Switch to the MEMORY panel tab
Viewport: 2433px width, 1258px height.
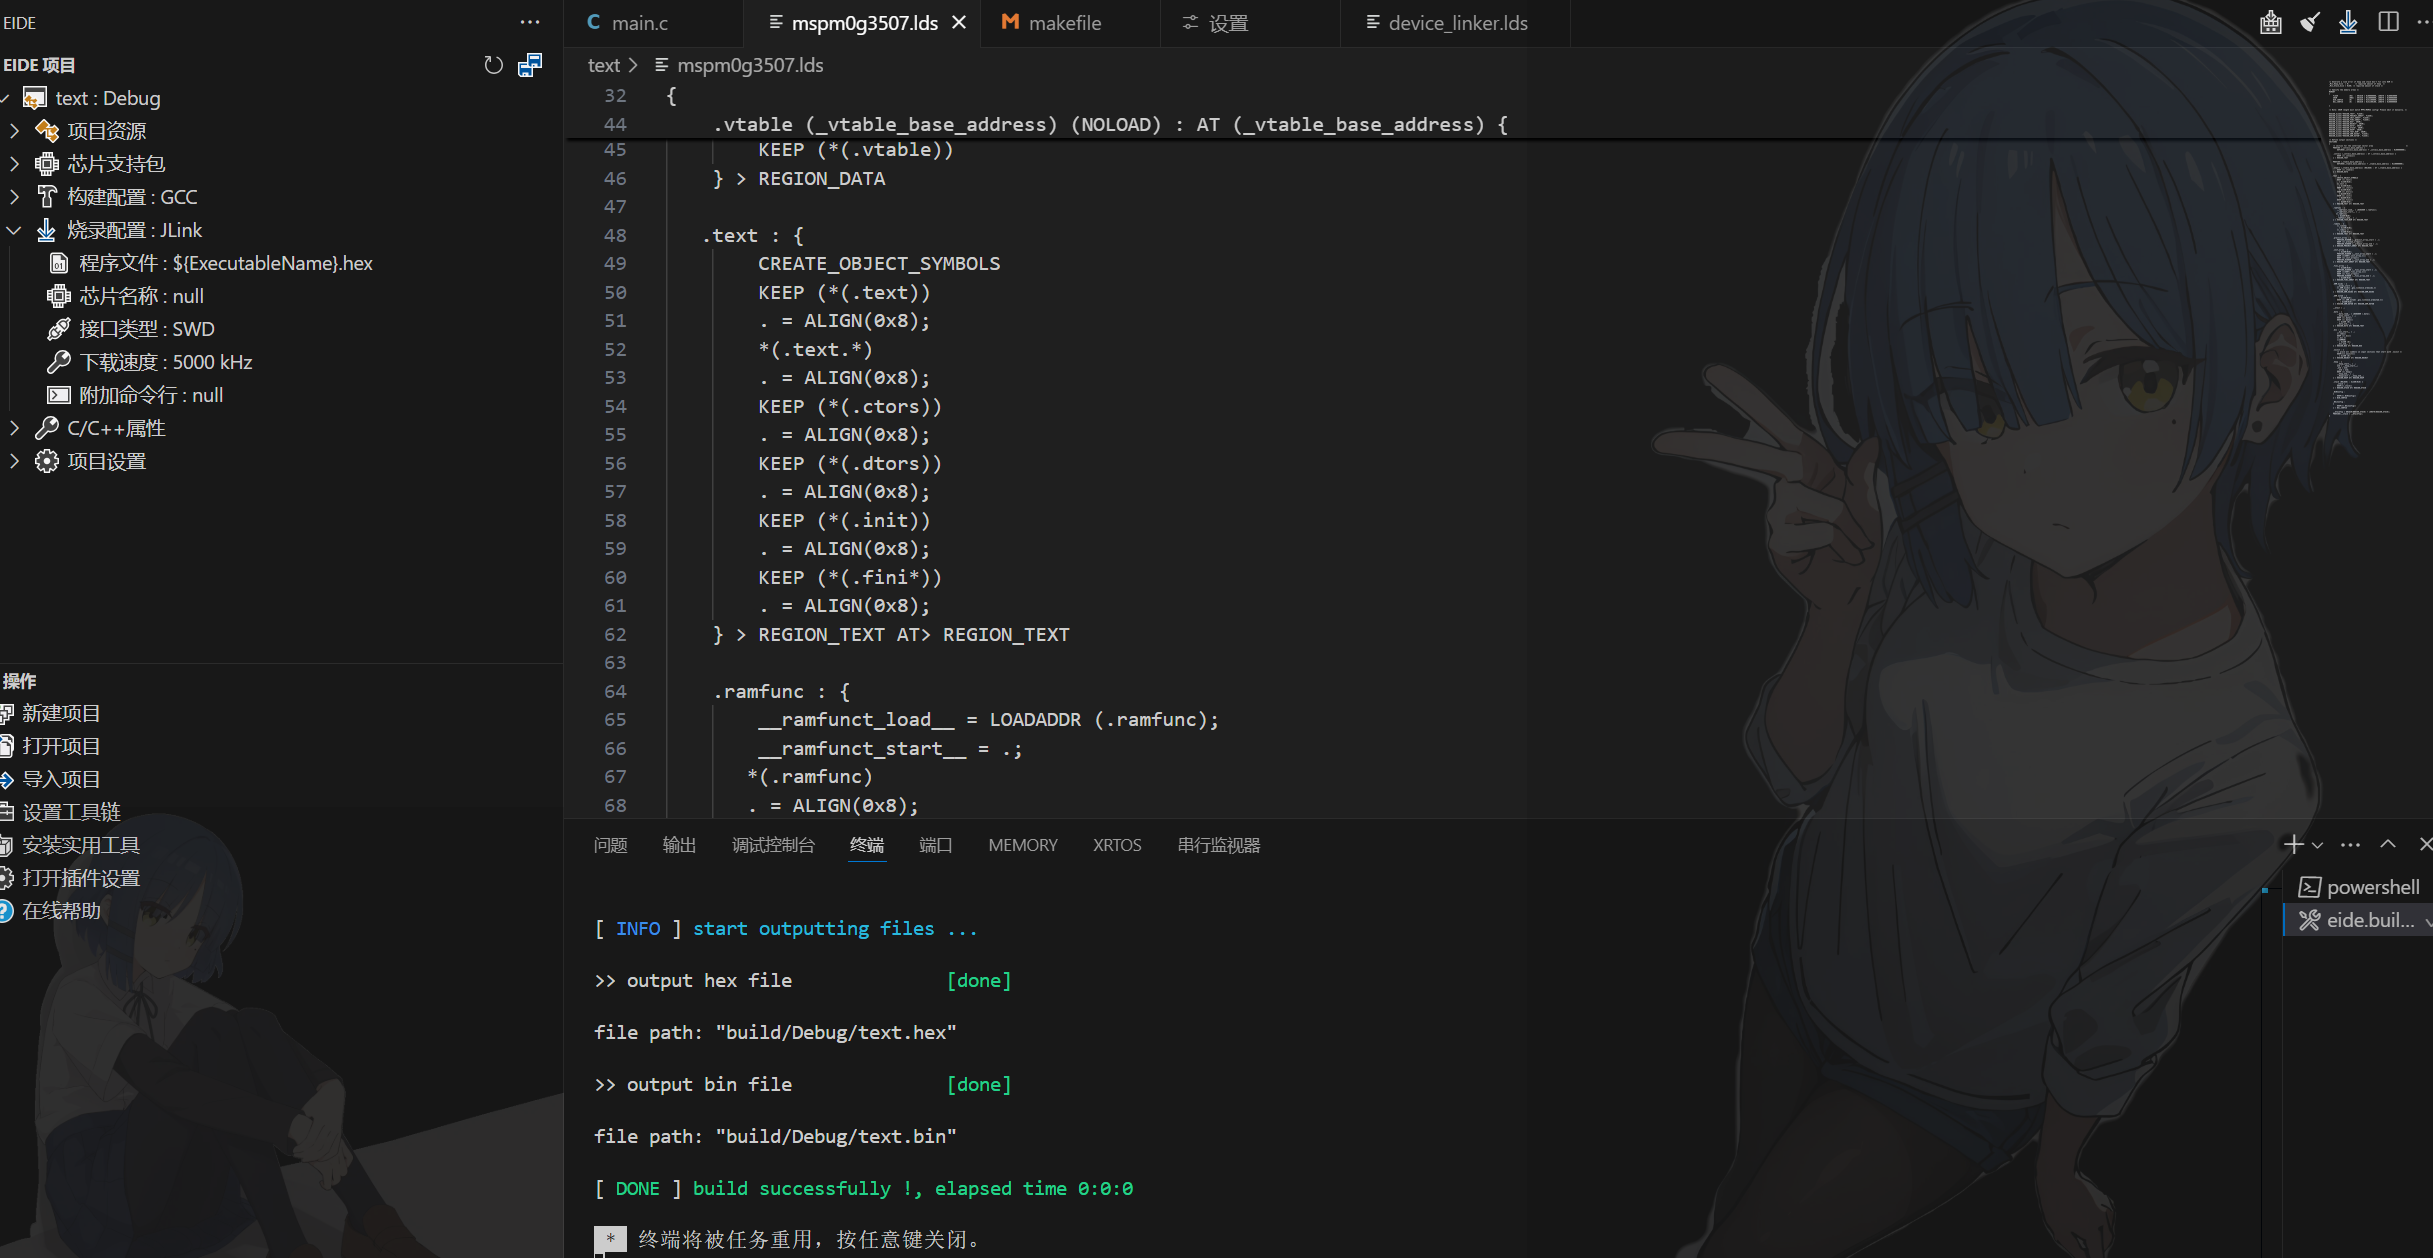point(1022,845)
